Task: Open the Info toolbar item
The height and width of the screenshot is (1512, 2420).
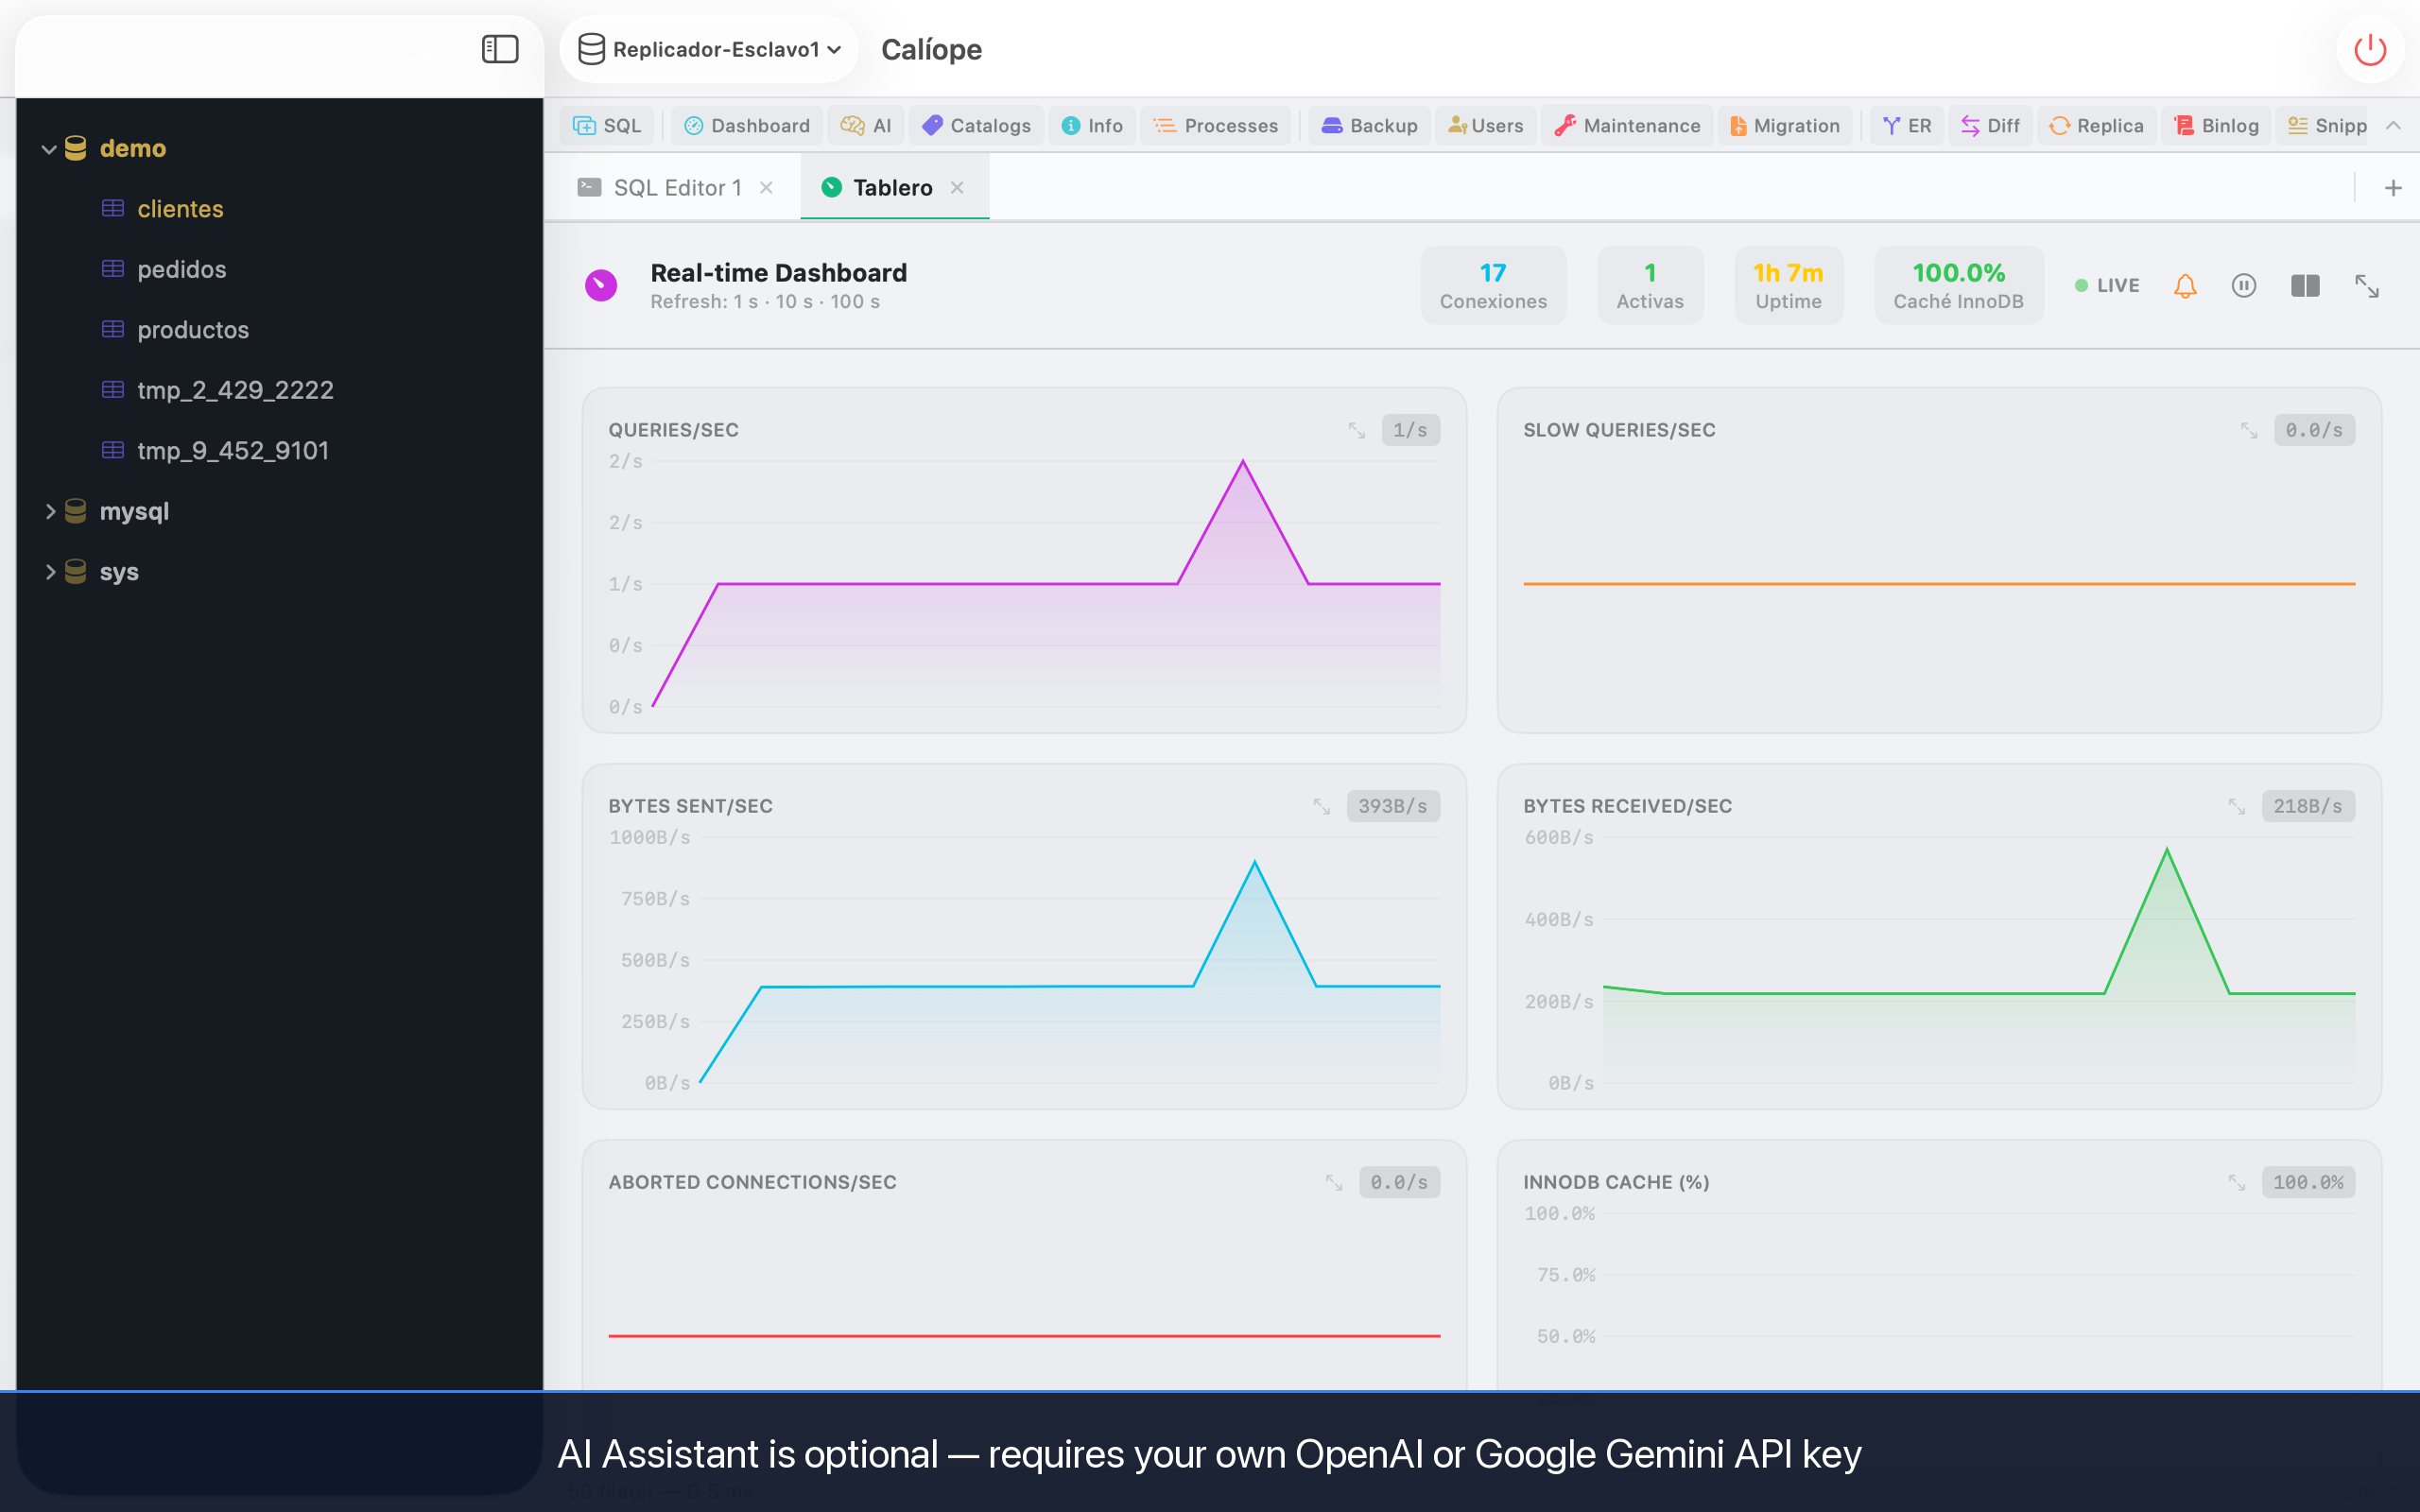Action: pos(1092,126)
